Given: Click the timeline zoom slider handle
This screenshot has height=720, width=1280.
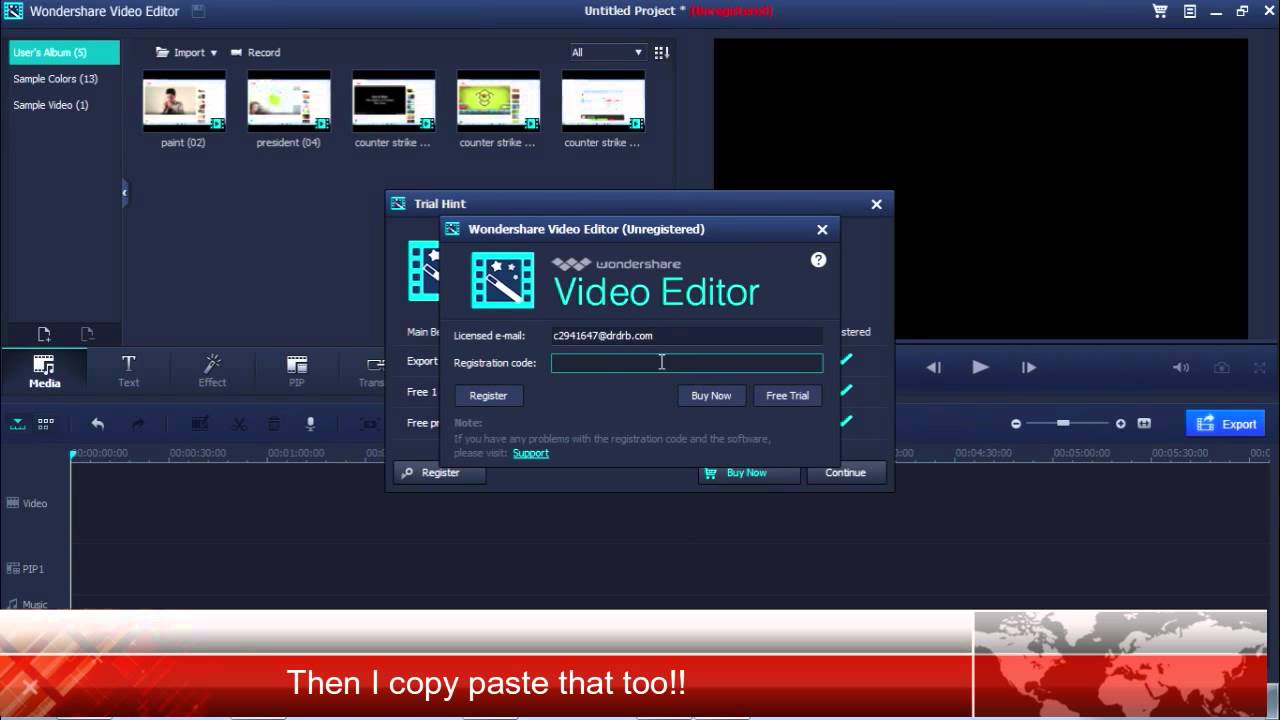Looking at the screenshot, I should click(x=1063, y=423).
